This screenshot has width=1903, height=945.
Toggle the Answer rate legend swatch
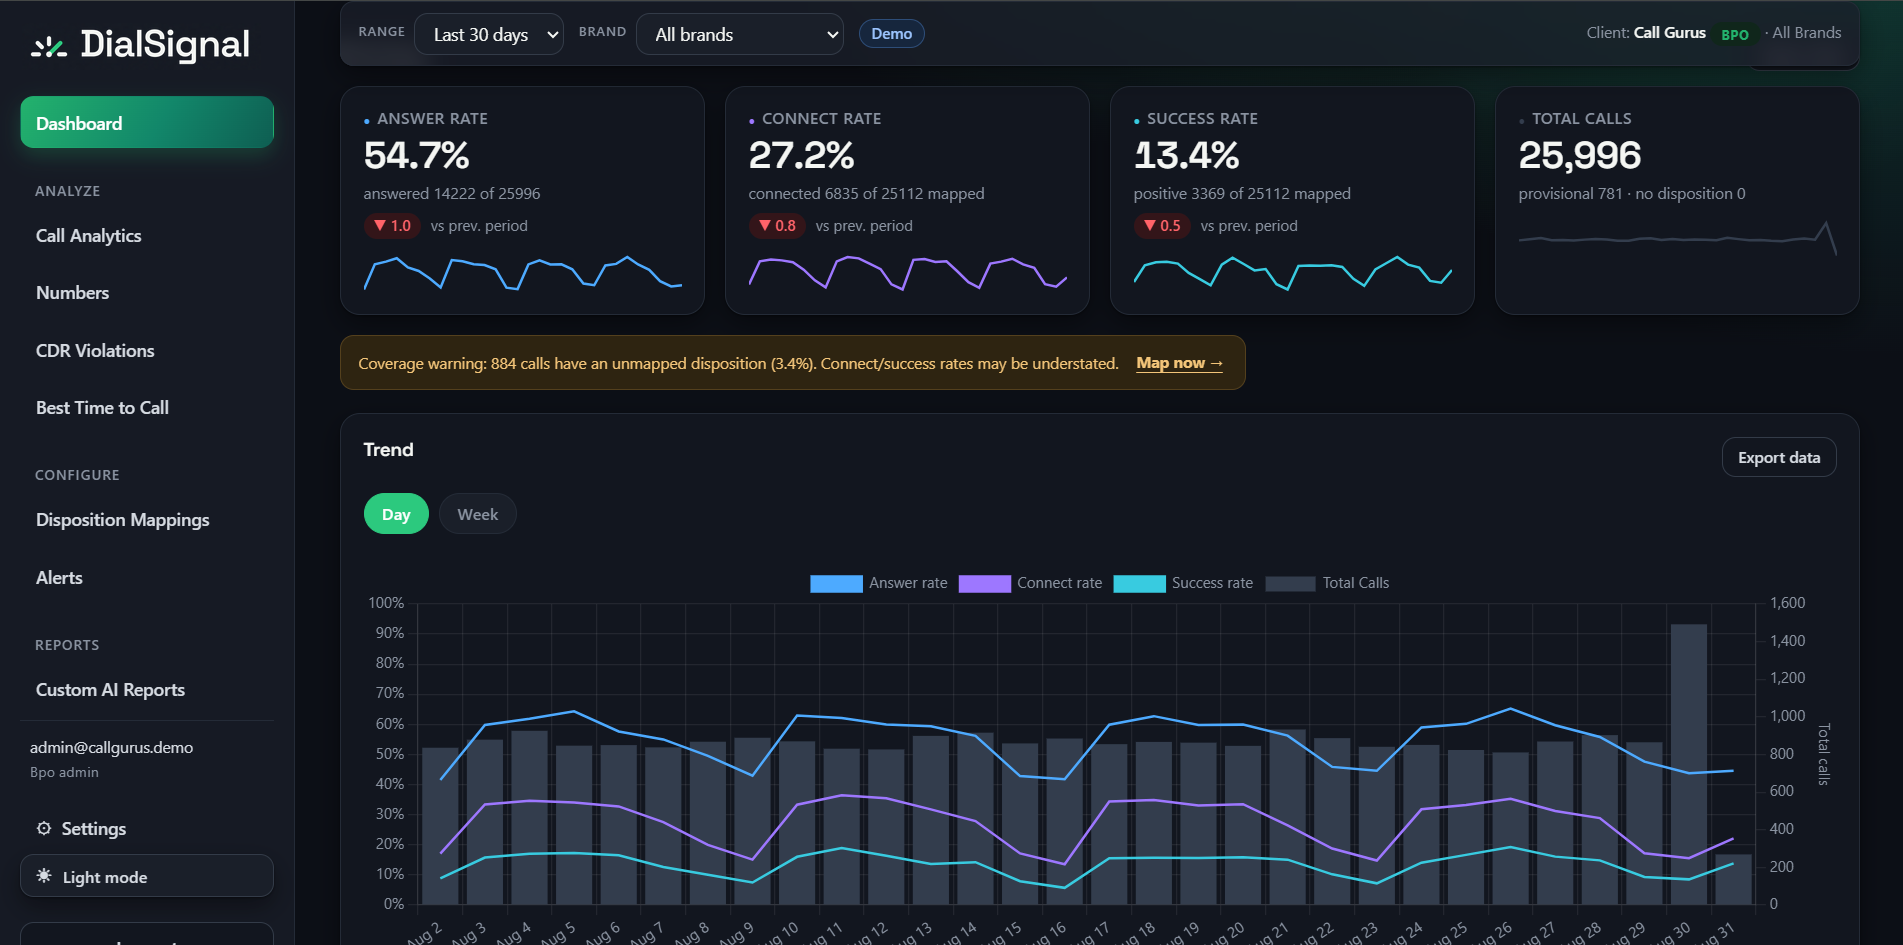[x=836, y=583]
